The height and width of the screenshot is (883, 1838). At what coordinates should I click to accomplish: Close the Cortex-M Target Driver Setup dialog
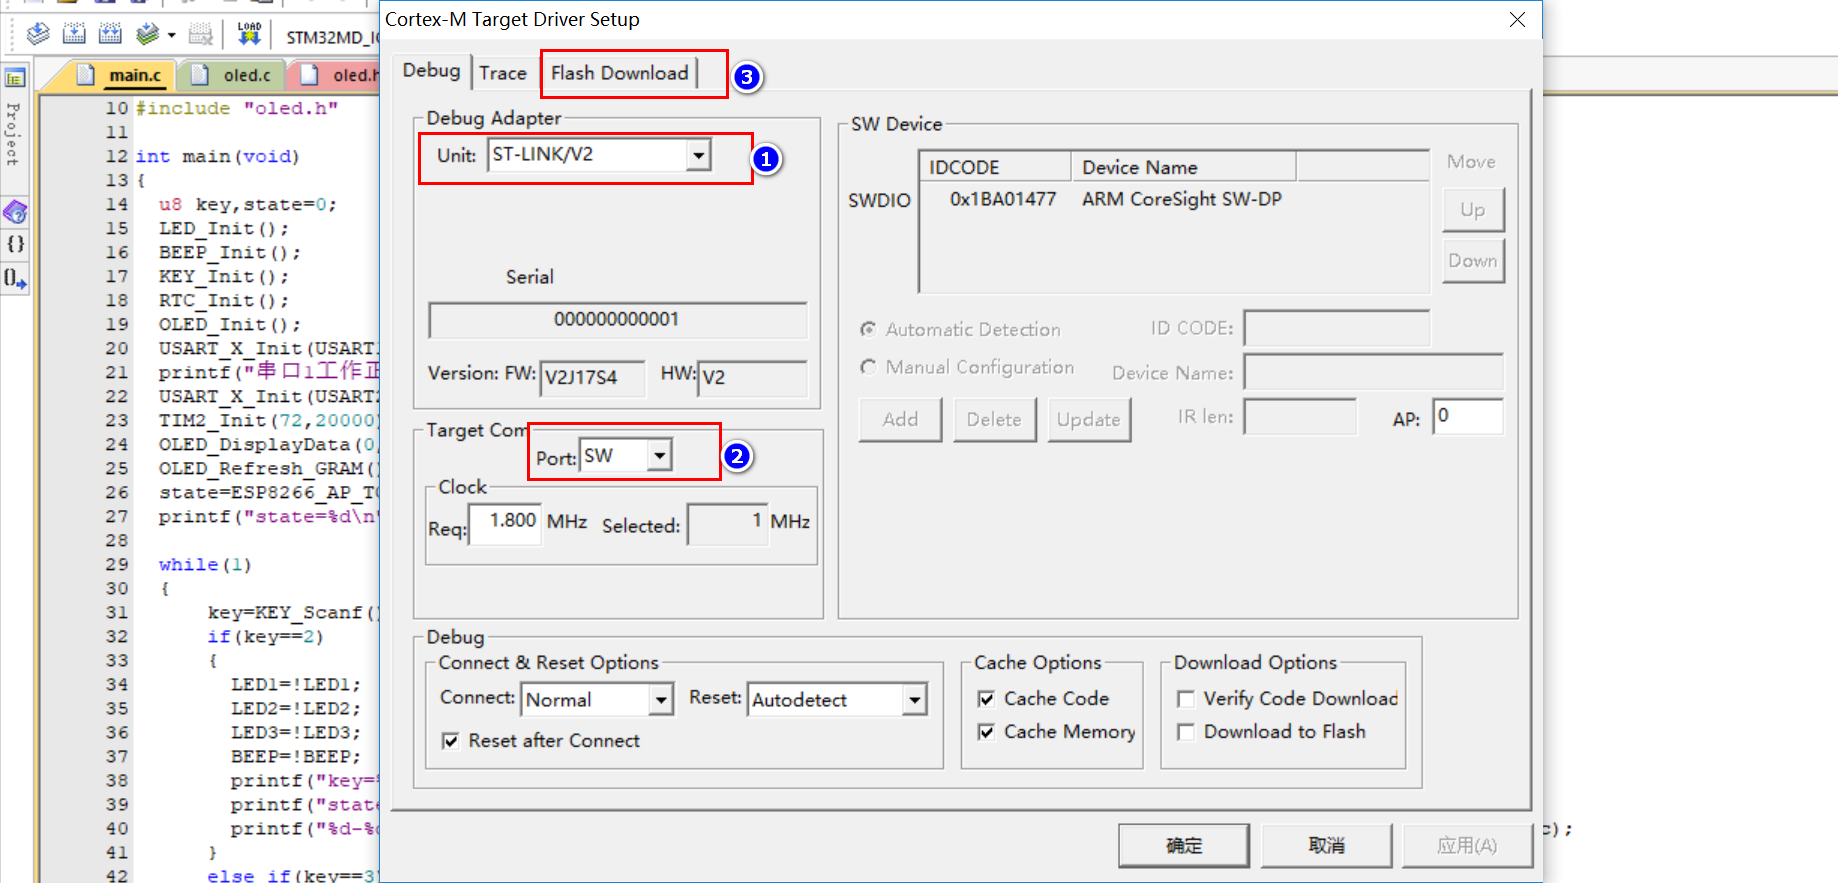tap(1517, 20)
